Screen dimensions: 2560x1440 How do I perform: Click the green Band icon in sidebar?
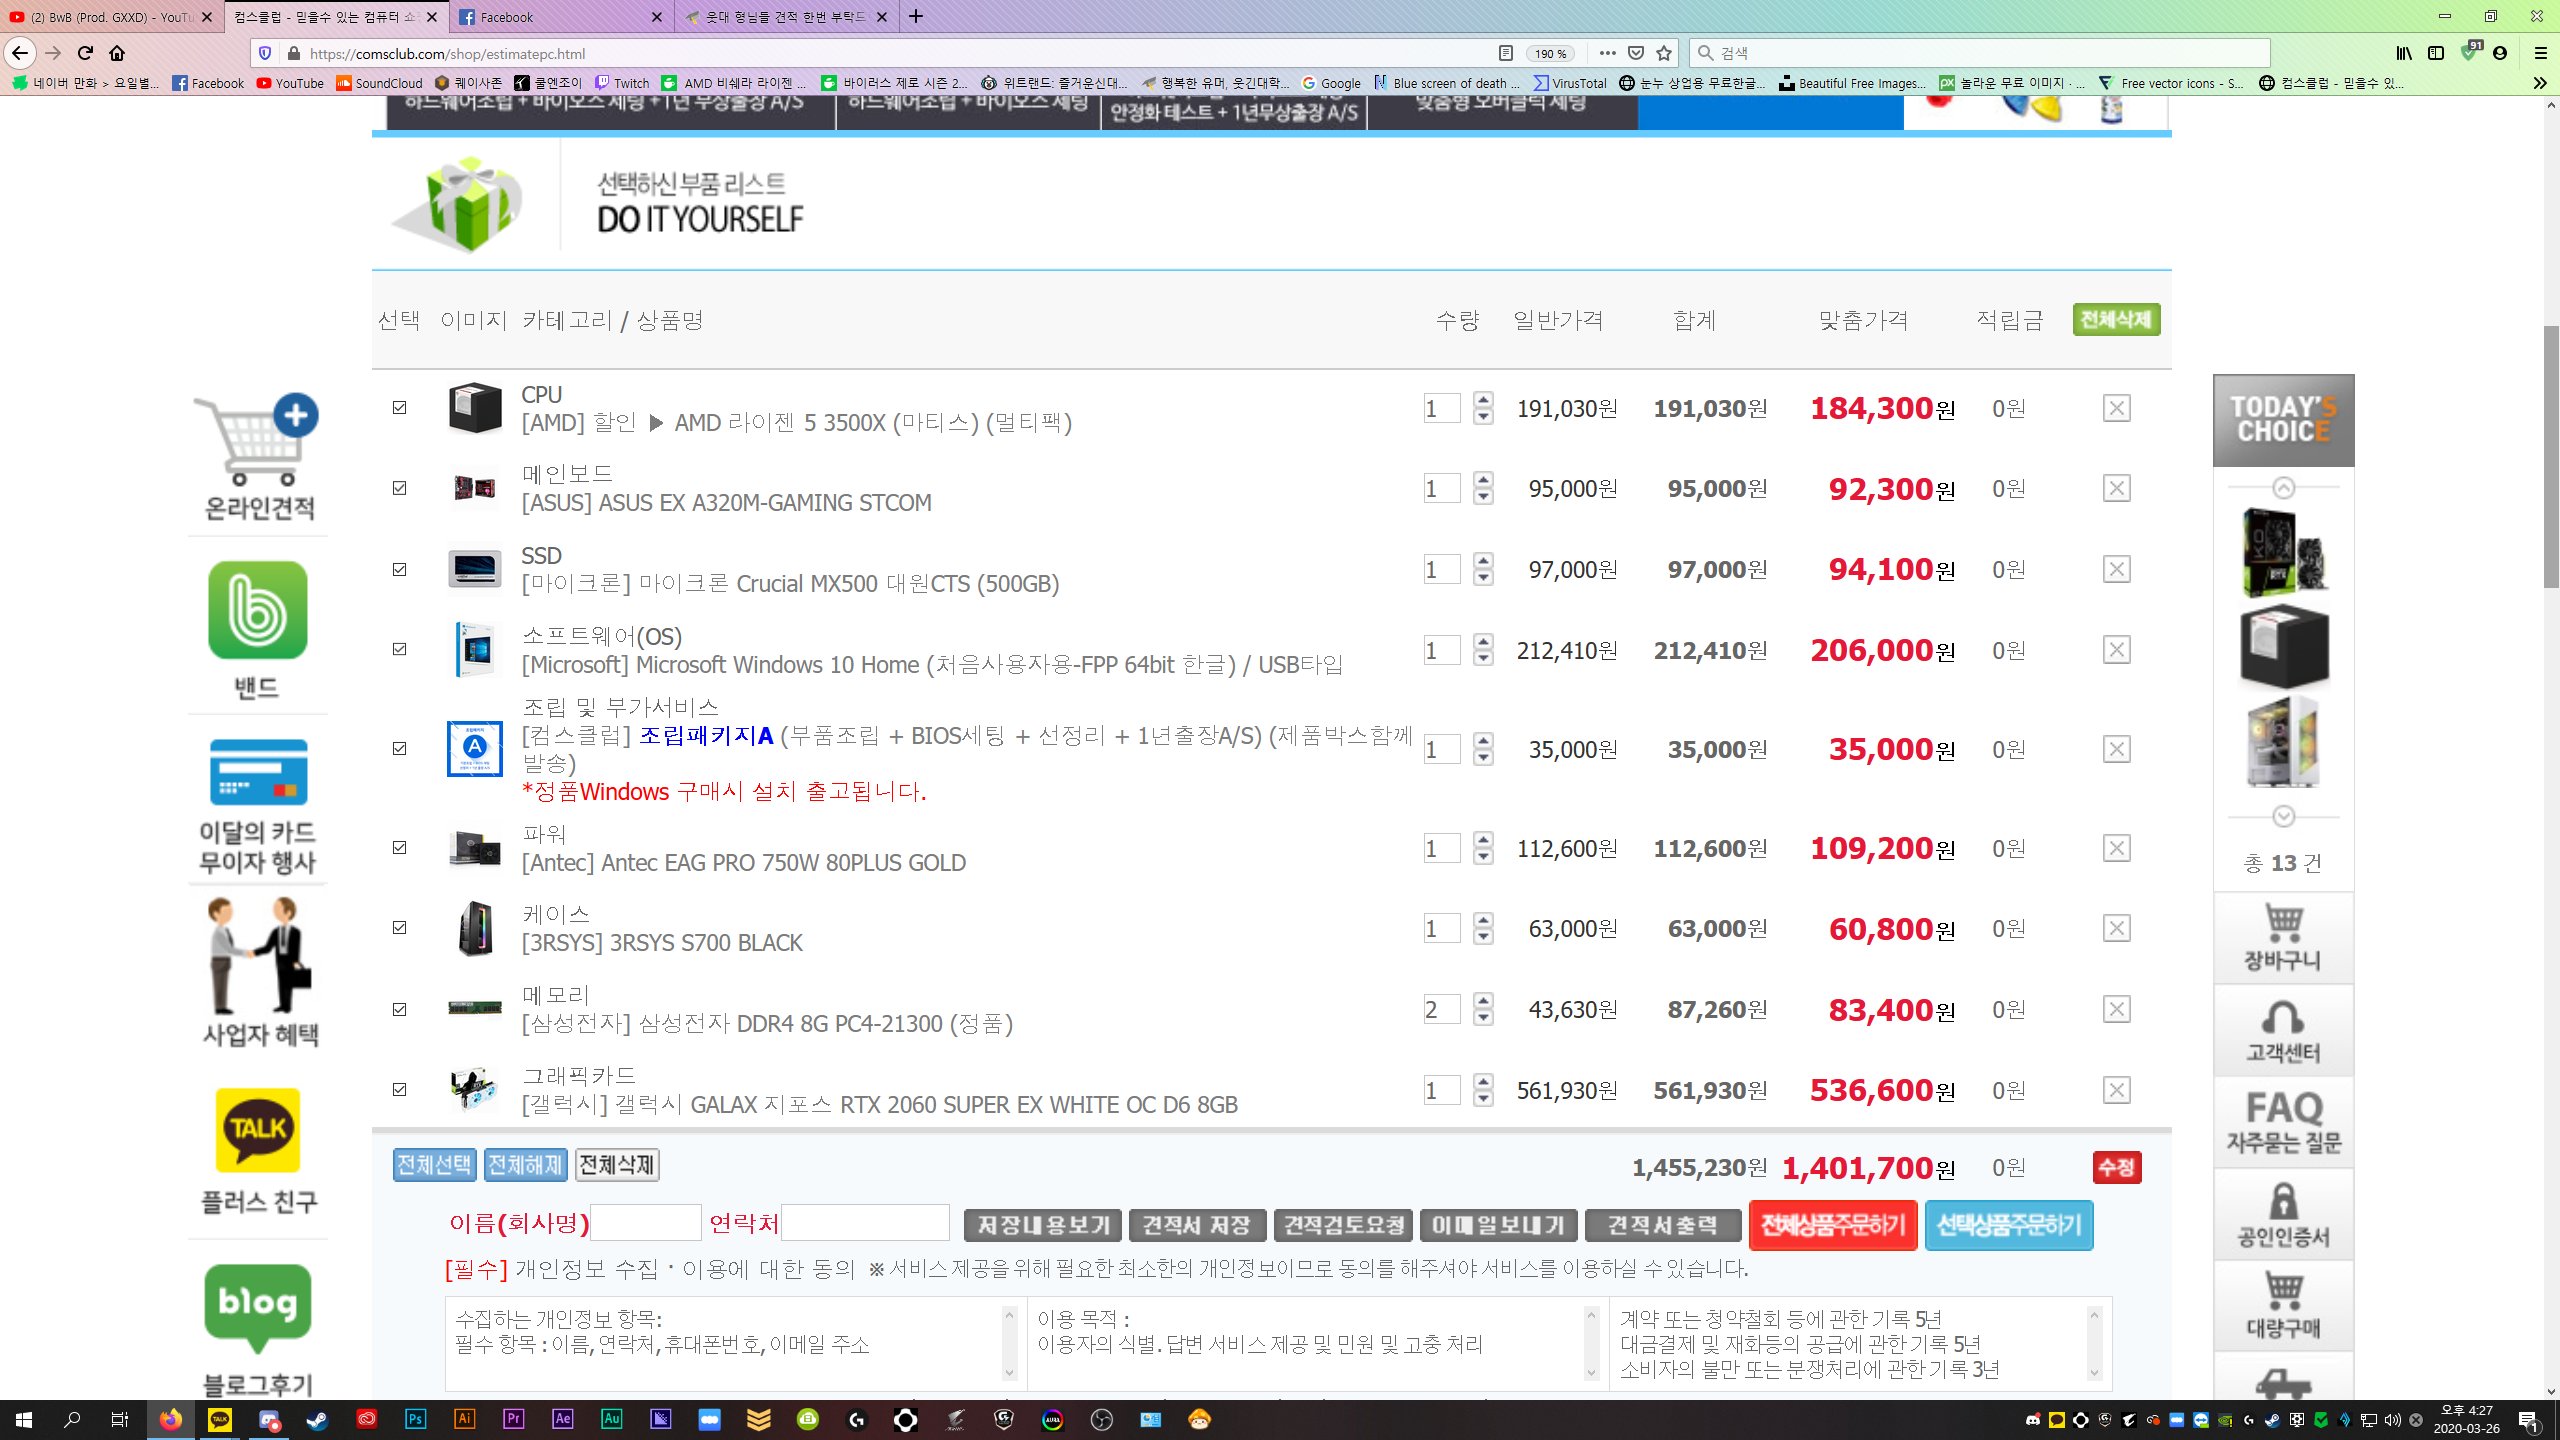pyautogui.click(x=257, y=610)
